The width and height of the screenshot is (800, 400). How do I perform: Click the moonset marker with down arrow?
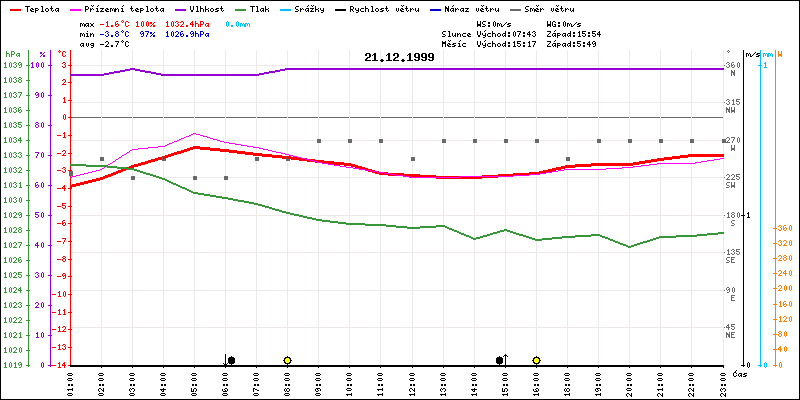click(x=229, y=360)
